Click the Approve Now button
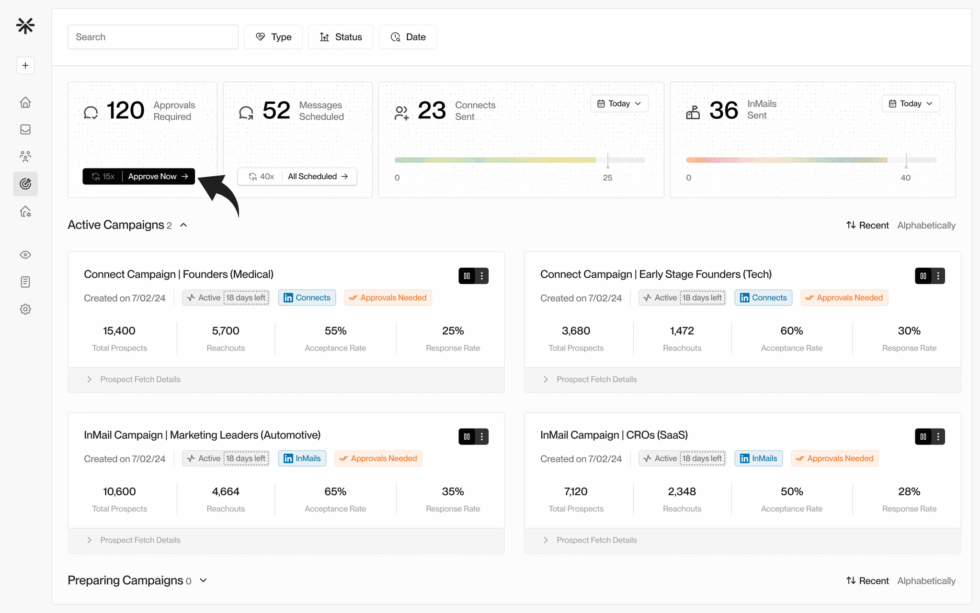980x613 pixels. tap(158, 177)
